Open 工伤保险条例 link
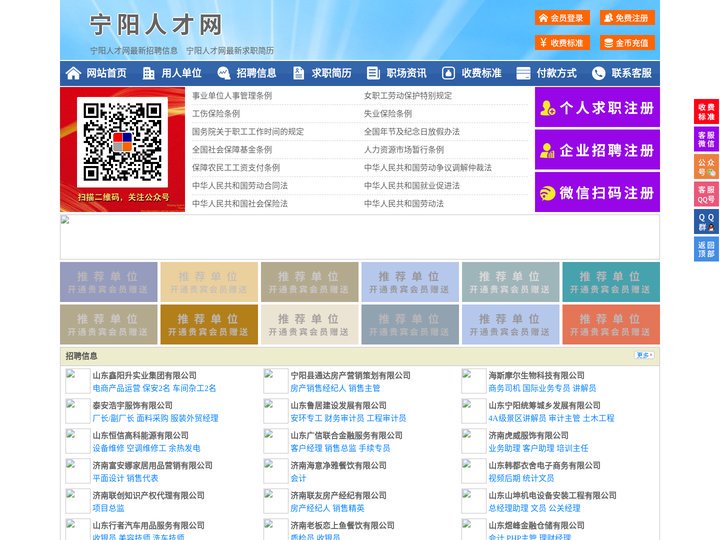 click(216, 113)
